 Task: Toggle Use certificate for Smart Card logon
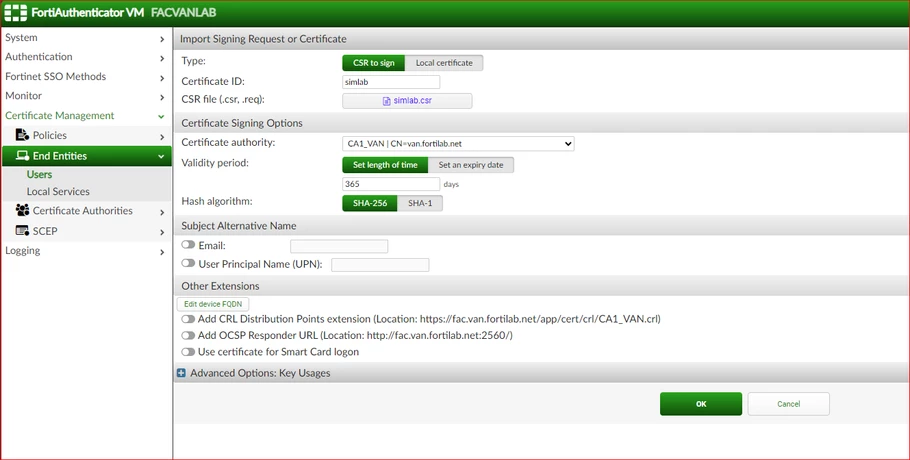[188, 352]
